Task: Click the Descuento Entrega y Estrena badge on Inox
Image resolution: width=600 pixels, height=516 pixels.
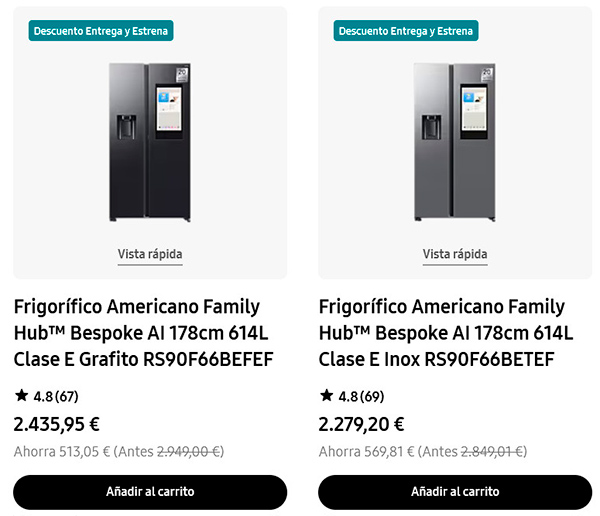Action: pyautogui.click(x=406, y=31)
